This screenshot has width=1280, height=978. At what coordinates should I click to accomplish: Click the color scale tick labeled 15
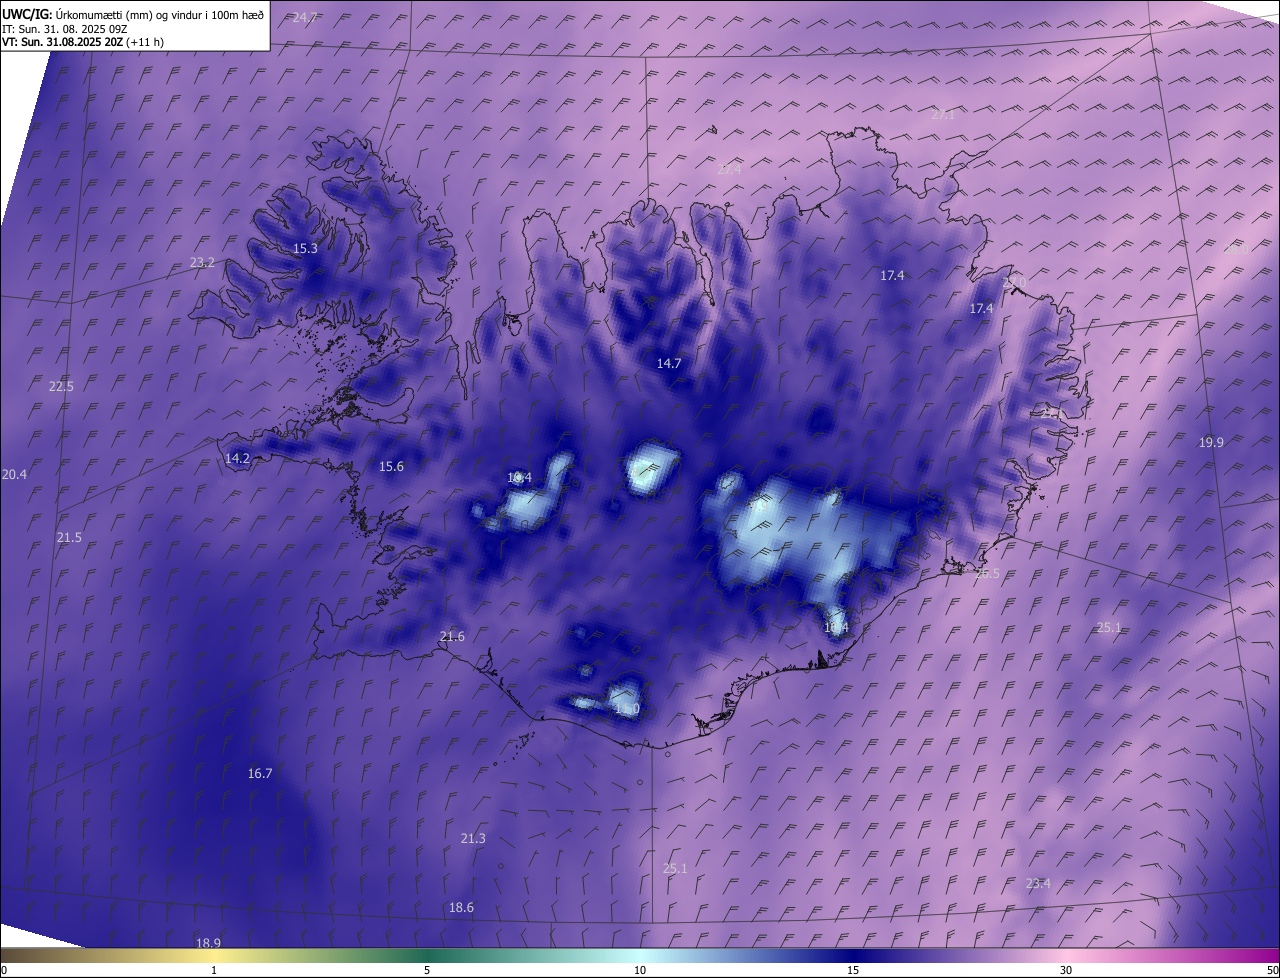click(853, 970)
